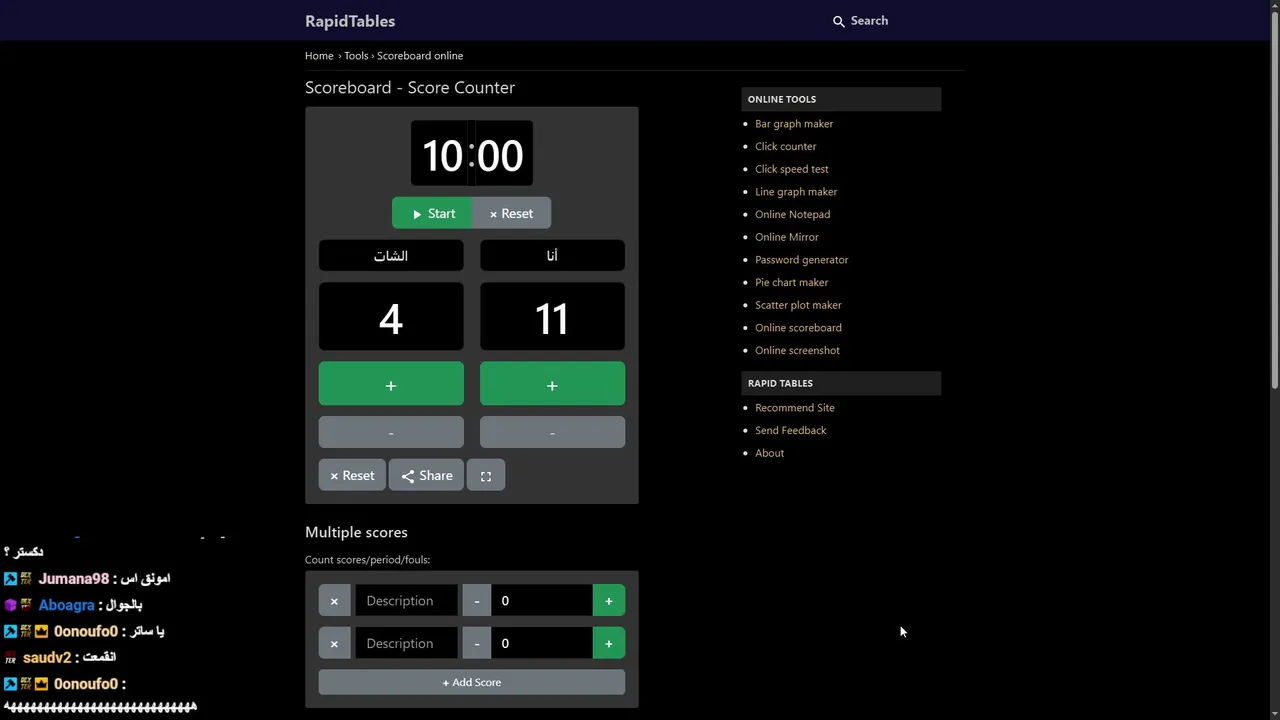Click the page vertical scrollbar
This screenshot has height=720, width=1280.
point(1274,200)
